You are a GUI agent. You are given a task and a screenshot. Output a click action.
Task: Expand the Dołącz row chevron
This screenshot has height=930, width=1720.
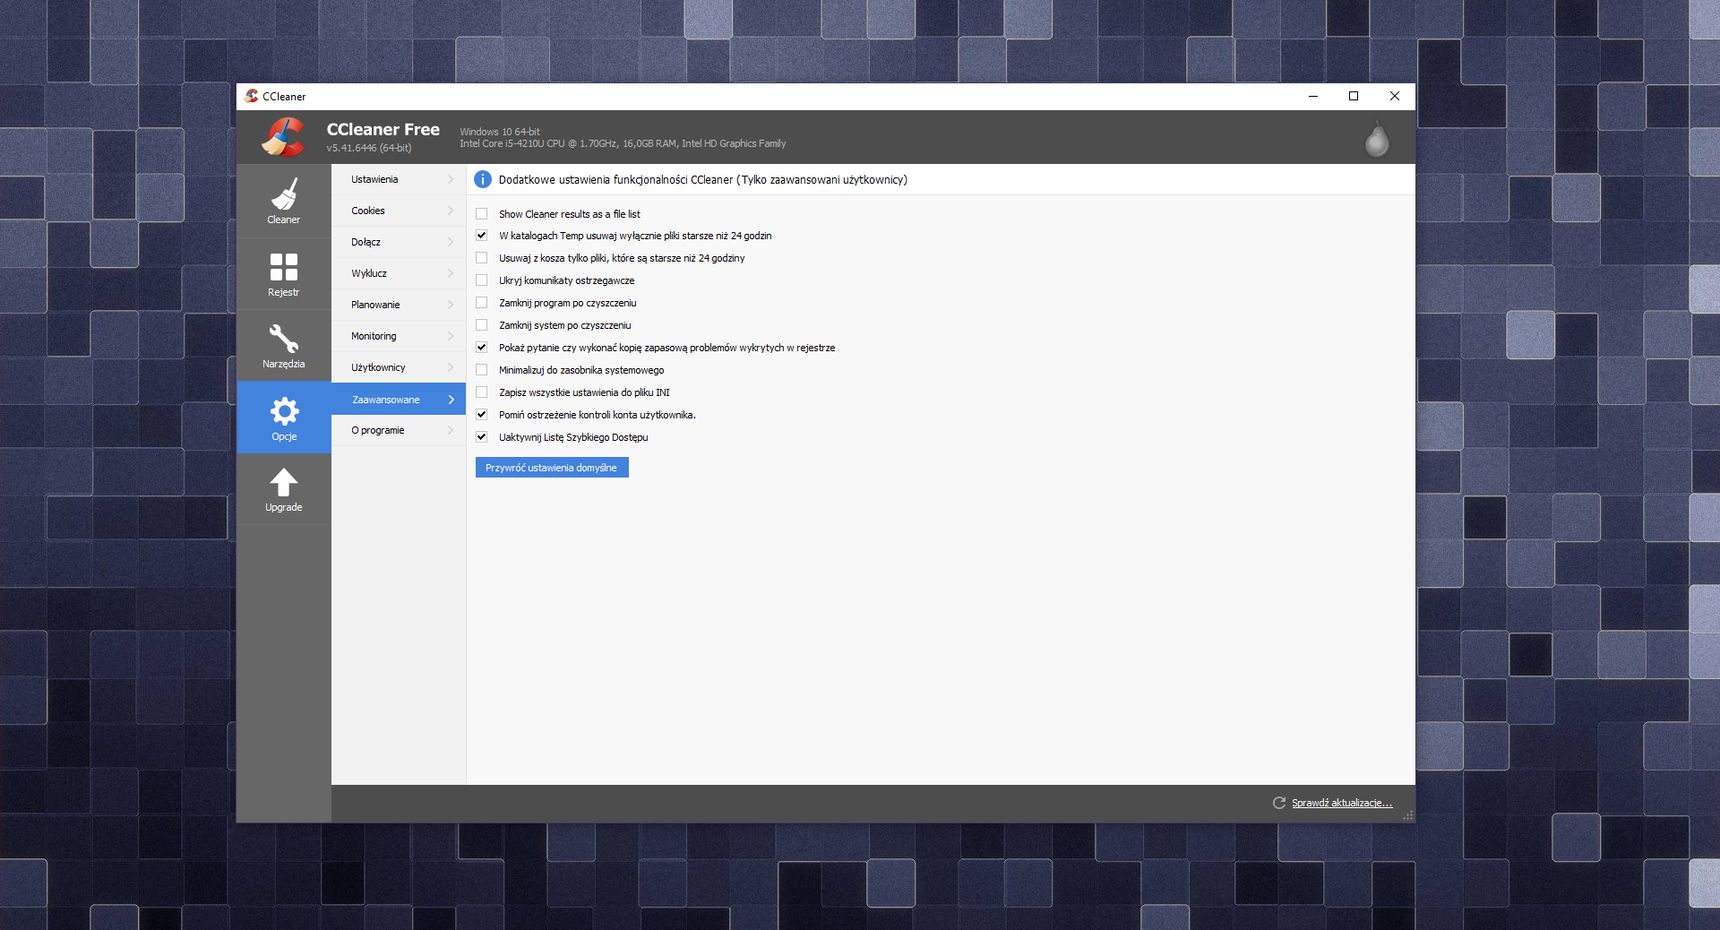click(x=450, y=242)
